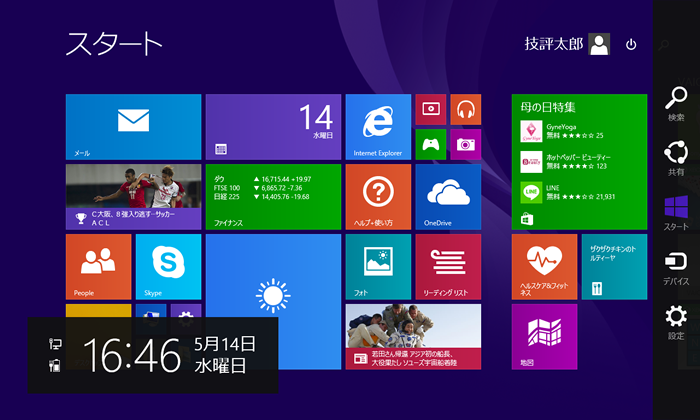The width and height of the screenshot is (700, 420).
Task: Launch the Internet Explorer tile
Action: [378, 127]
